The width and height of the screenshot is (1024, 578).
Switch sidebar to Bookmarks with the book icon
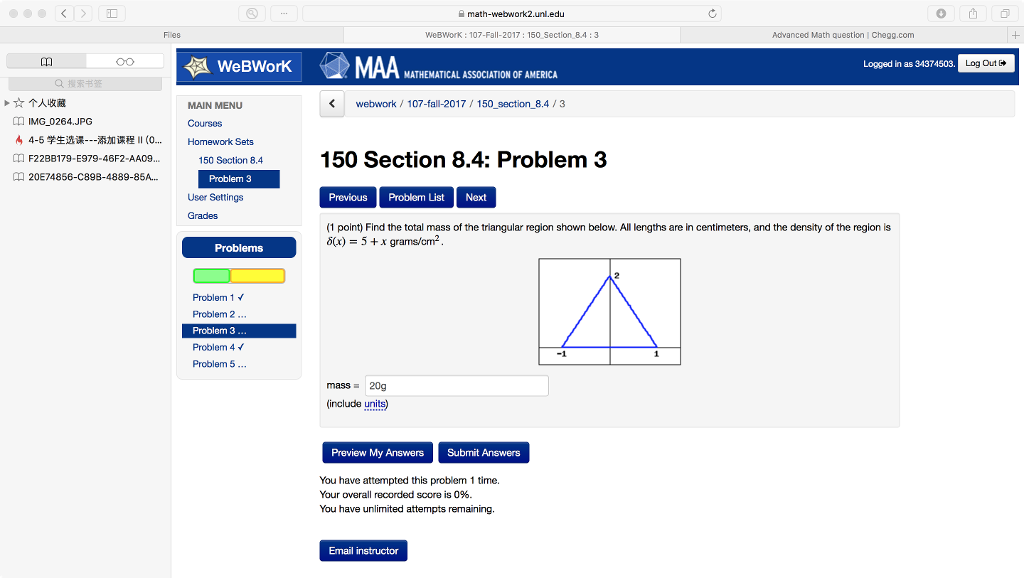pyautogui.click(x=46, y=60)
